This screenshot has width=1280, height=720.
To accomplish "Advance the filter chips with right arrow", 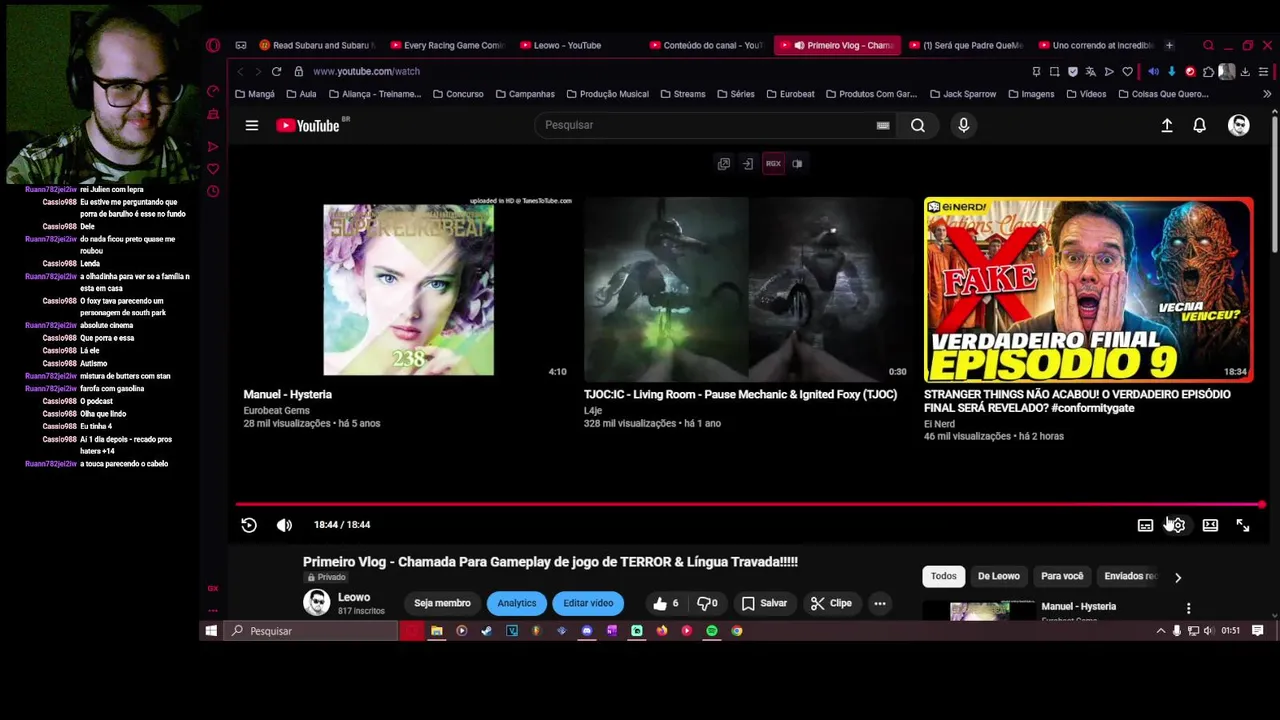I will coord(1178,577).
